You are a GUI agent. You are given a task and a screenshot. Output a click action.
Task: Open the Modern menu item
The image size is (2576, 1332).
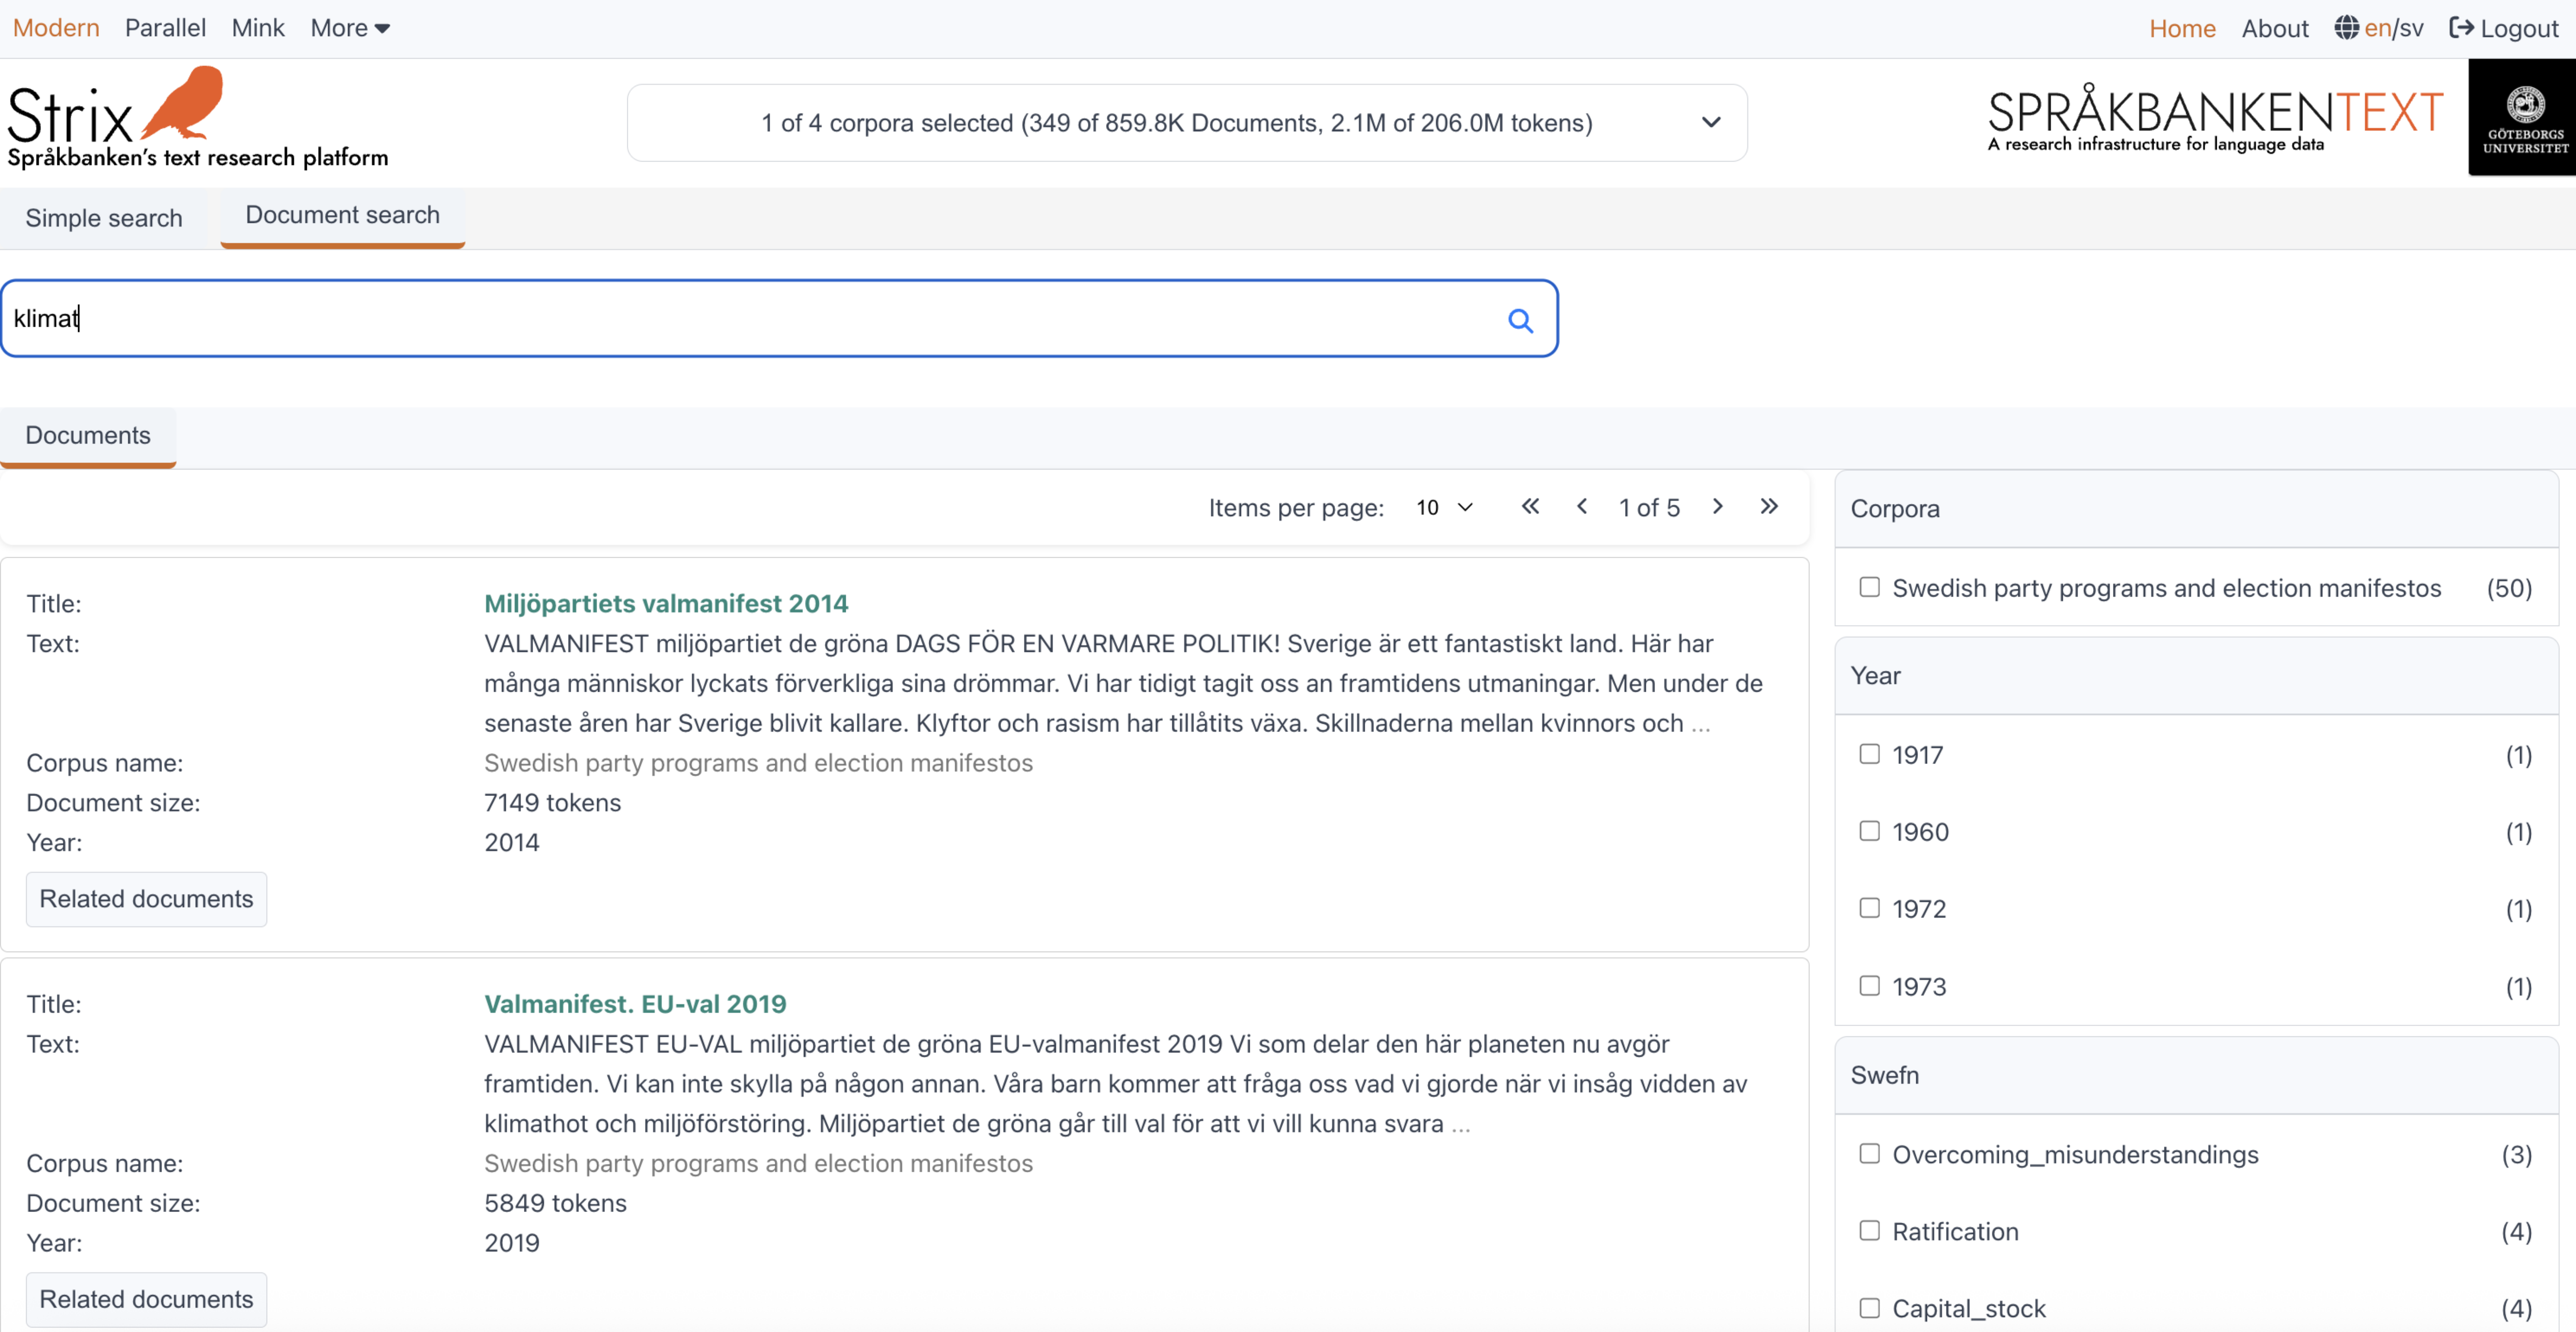point(56,28)
